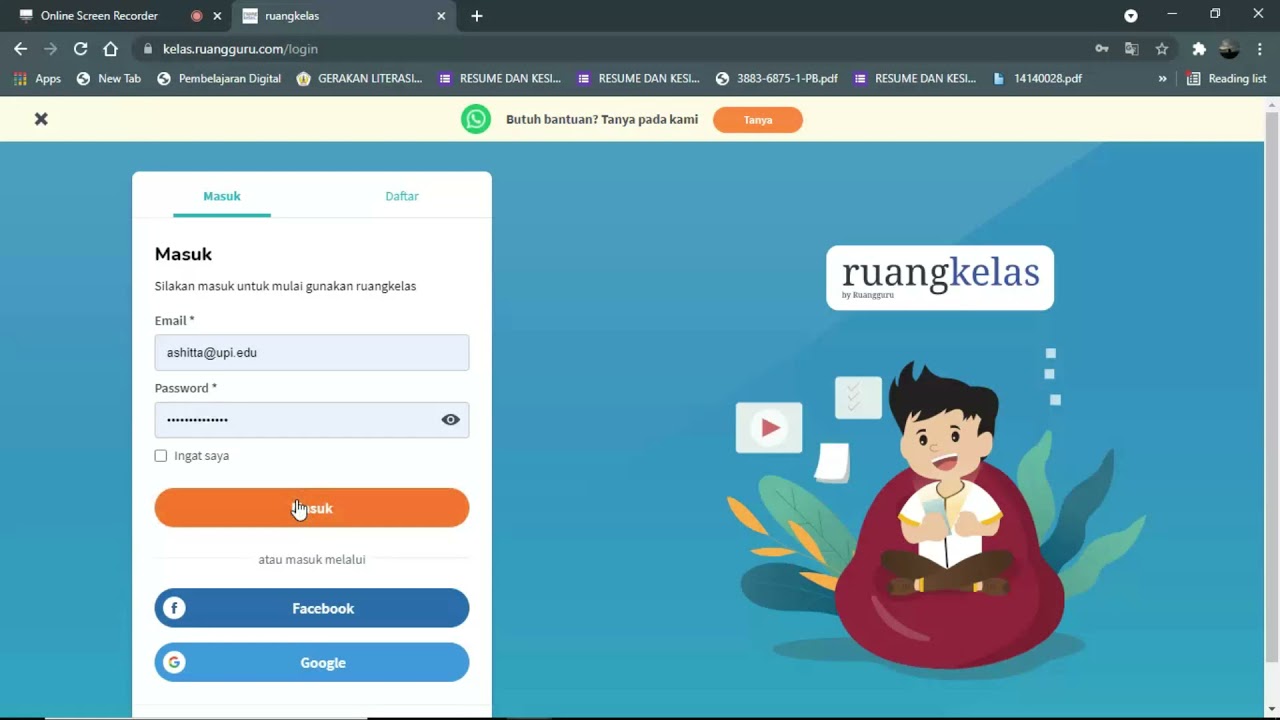The width and height of the screenshot is (1280, 720).
Task: Switch to the Daftar tab
Action: [402, 196]
